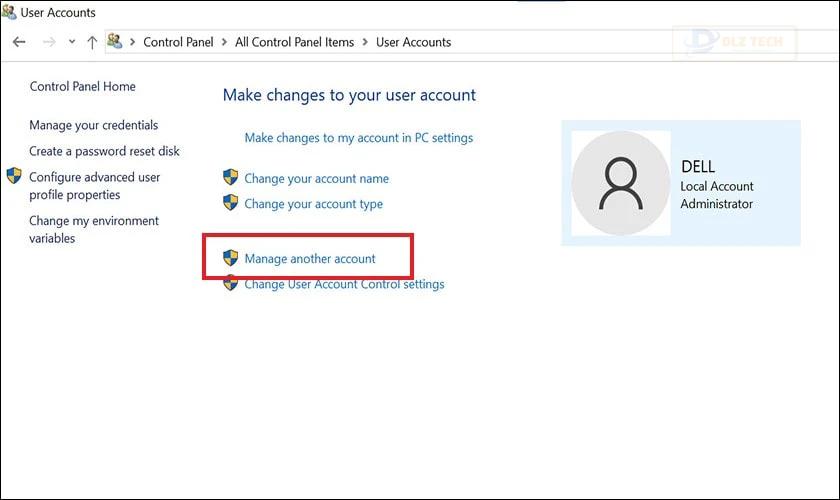Open Configure advanced user profile properties

(x=95, y=186)
